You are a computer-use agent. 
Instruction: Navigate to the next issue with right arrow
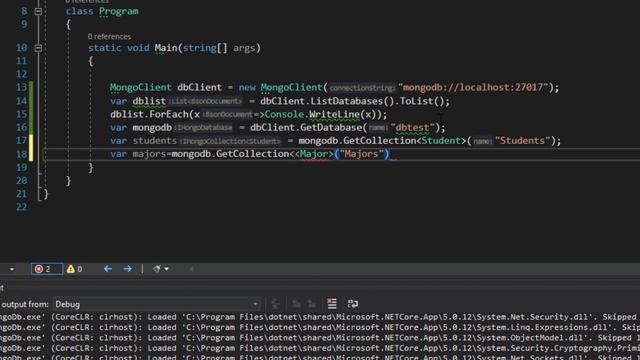(127, 269)
